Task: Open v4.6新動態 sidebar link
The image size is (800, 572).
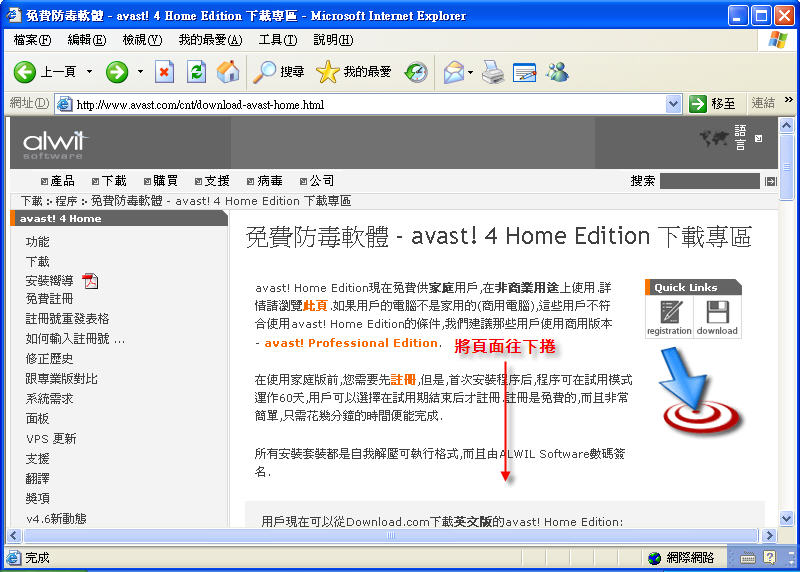Action: tap(56, 519)
